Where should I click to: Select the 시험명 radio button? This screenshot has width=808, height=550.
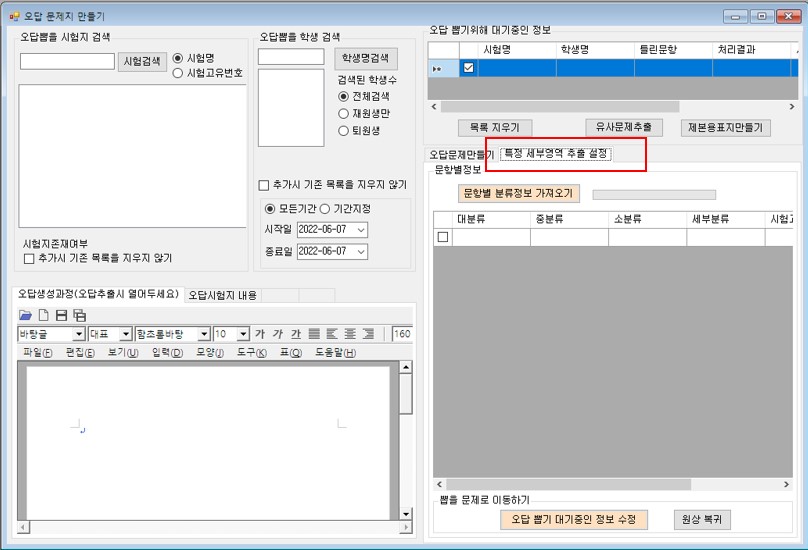tap(178, 58)
